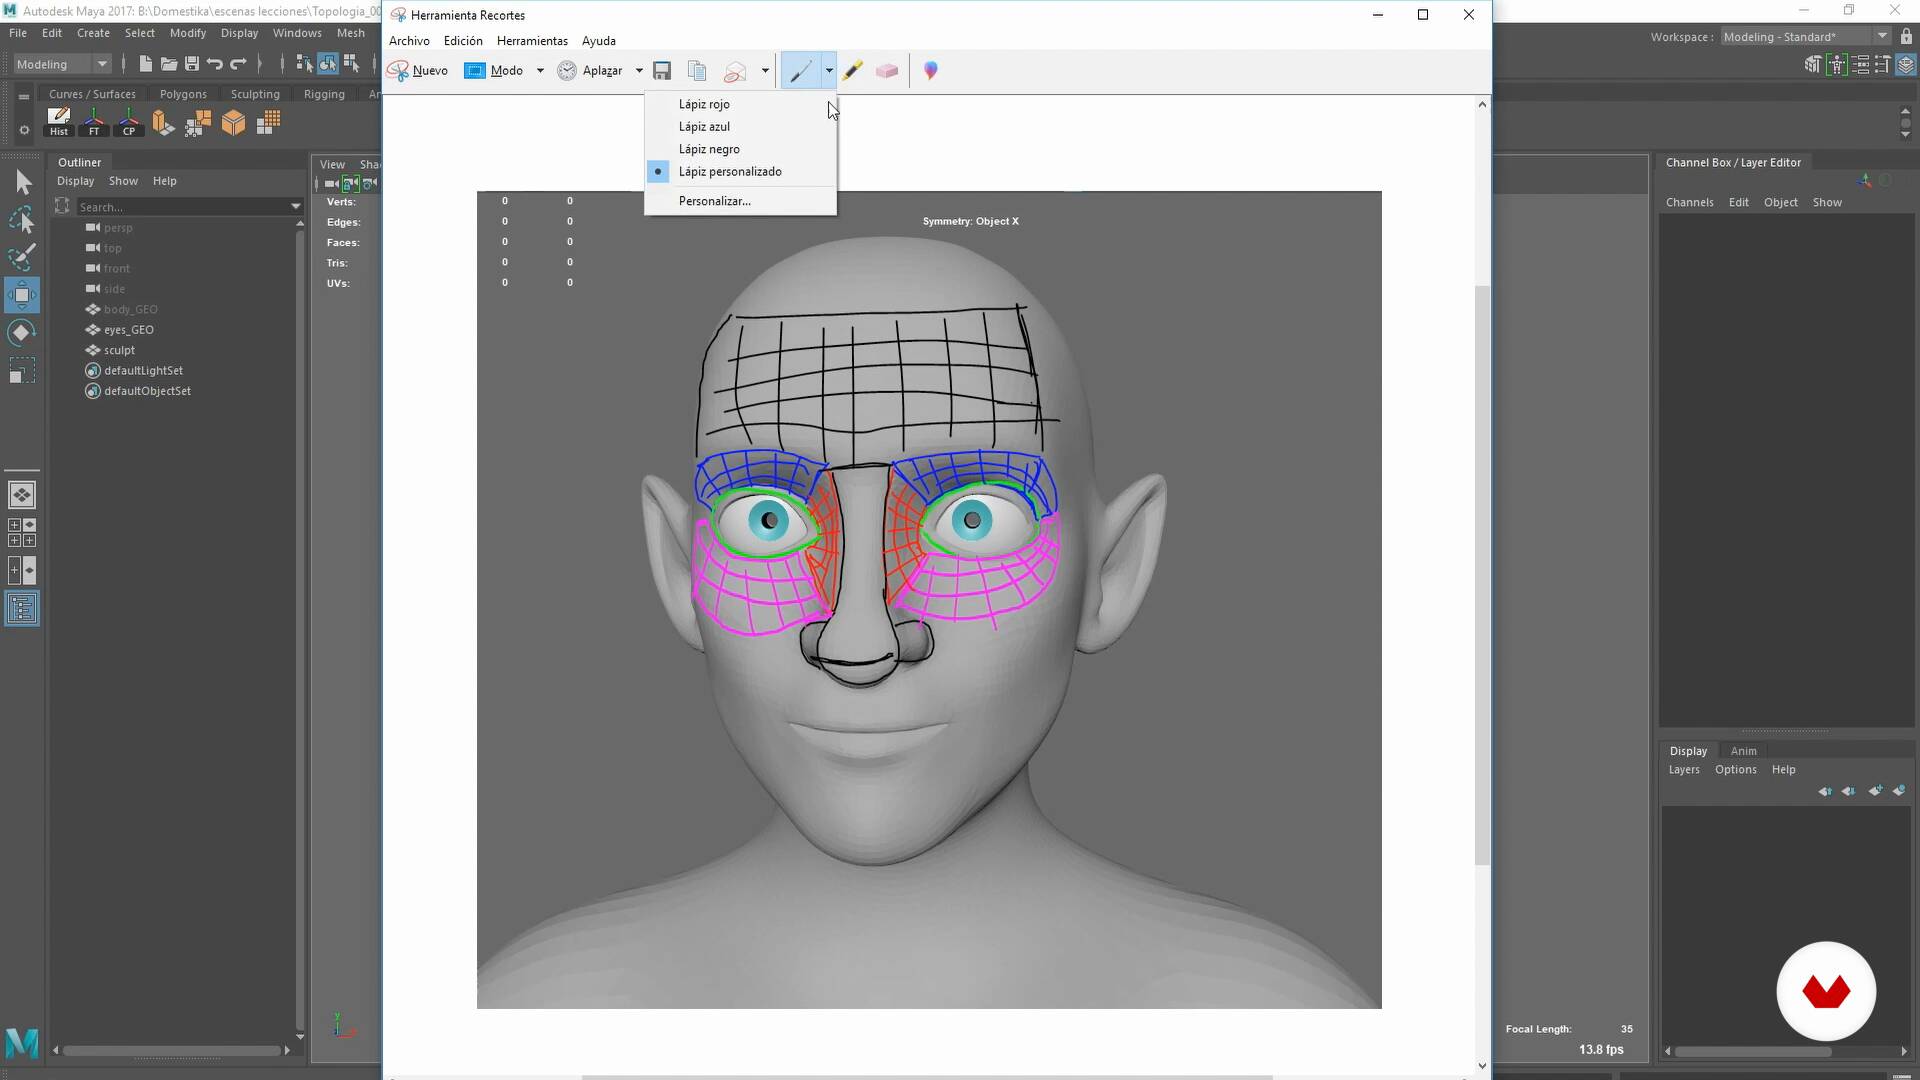Copy the snip with the copy icon
Image resolution: width=1920 pixels, height=1080 pixels.
pyautogui.click(x=697, y=71)
